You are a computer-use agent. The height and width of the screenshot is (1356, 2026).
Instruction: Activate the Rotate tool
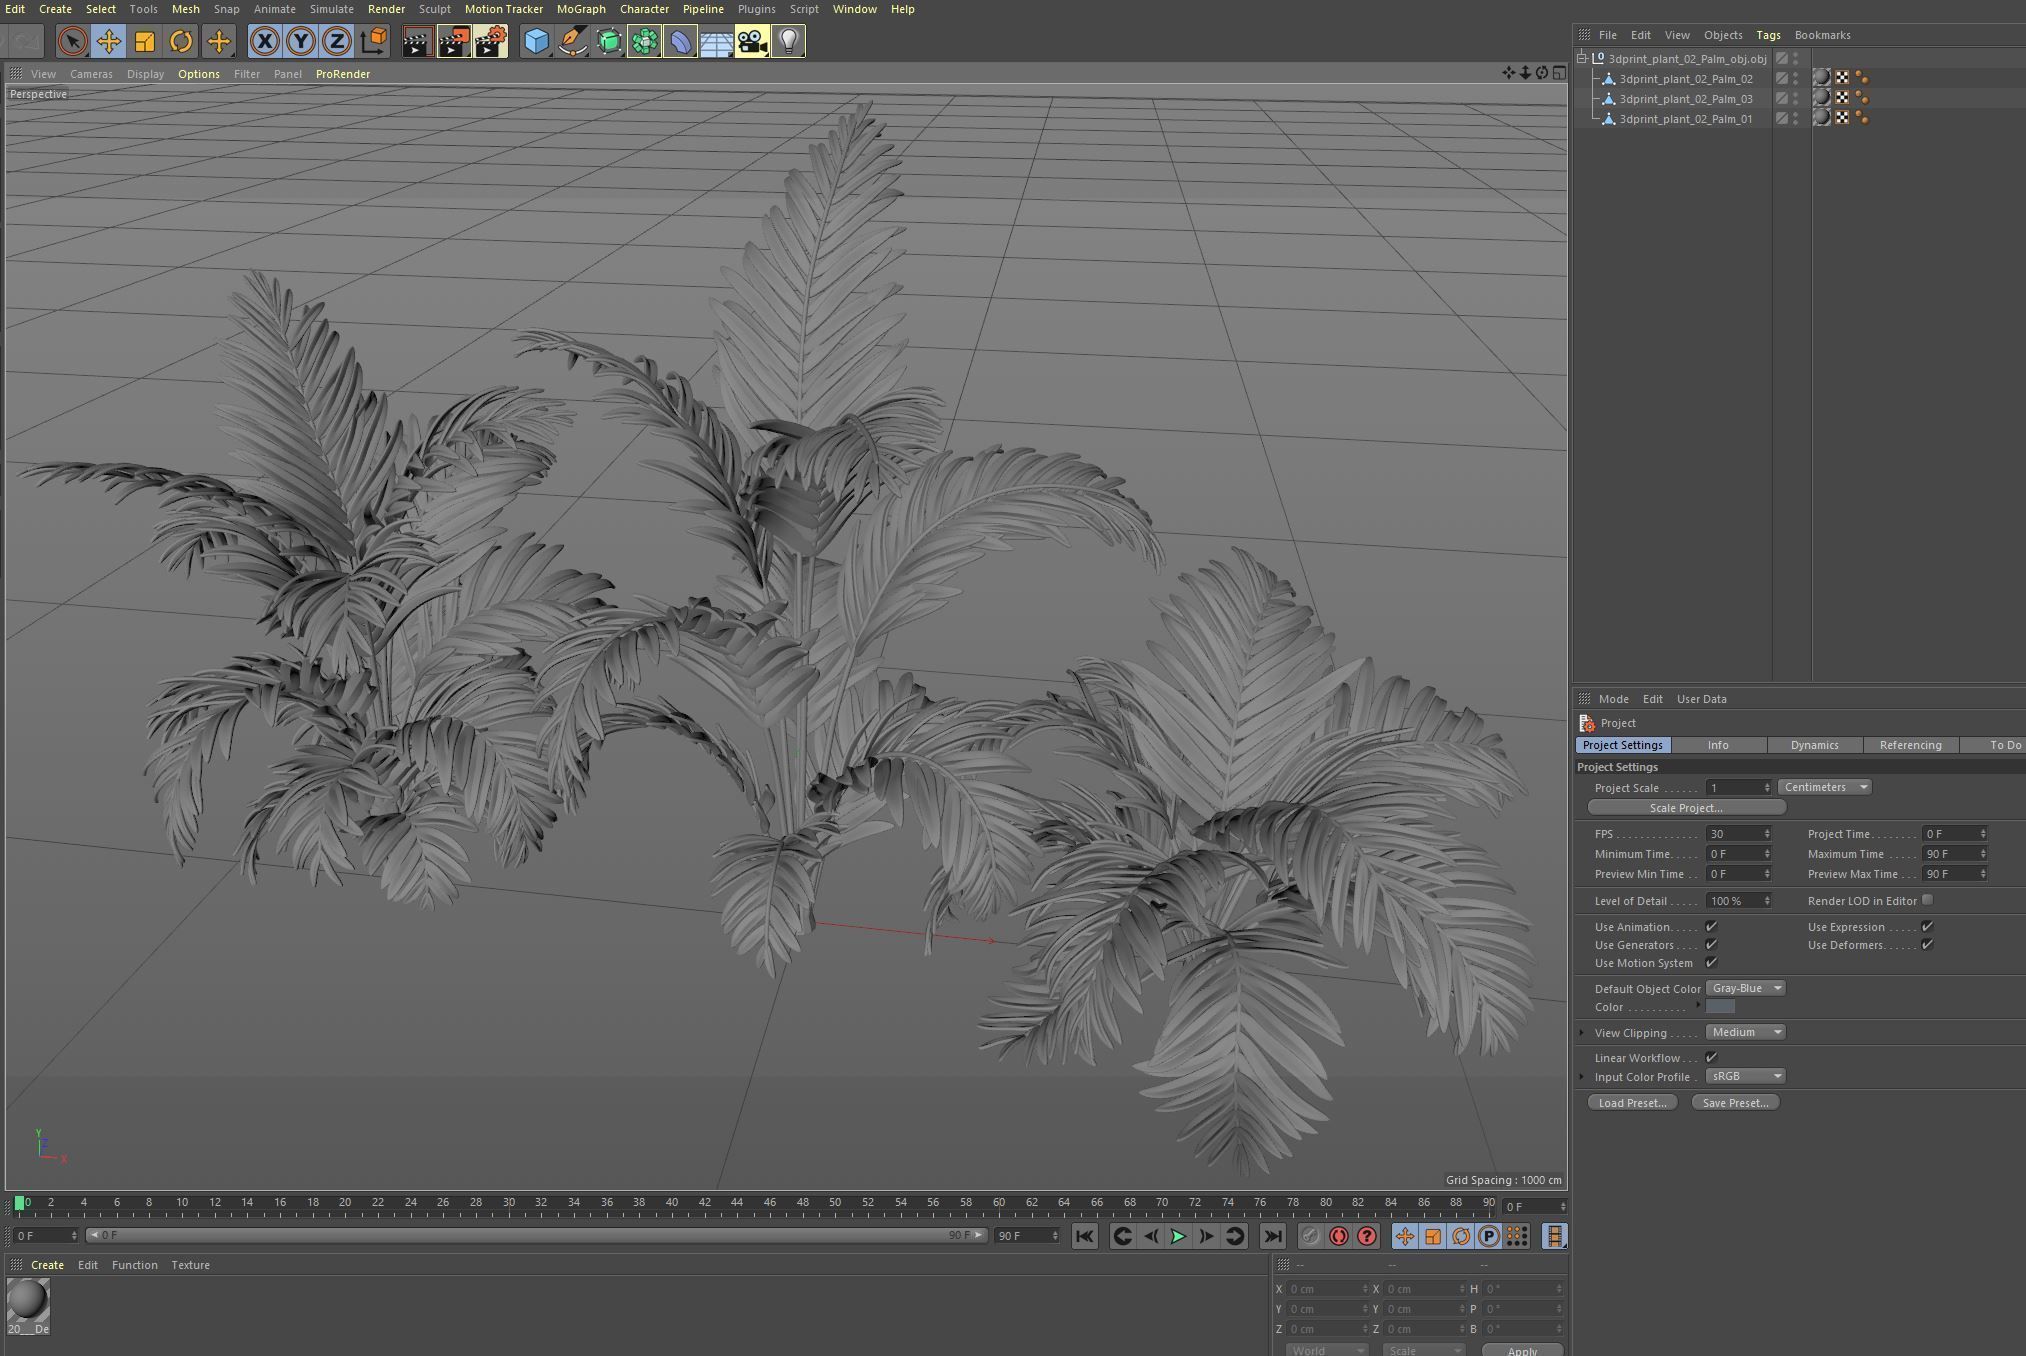tap(181, 41)
